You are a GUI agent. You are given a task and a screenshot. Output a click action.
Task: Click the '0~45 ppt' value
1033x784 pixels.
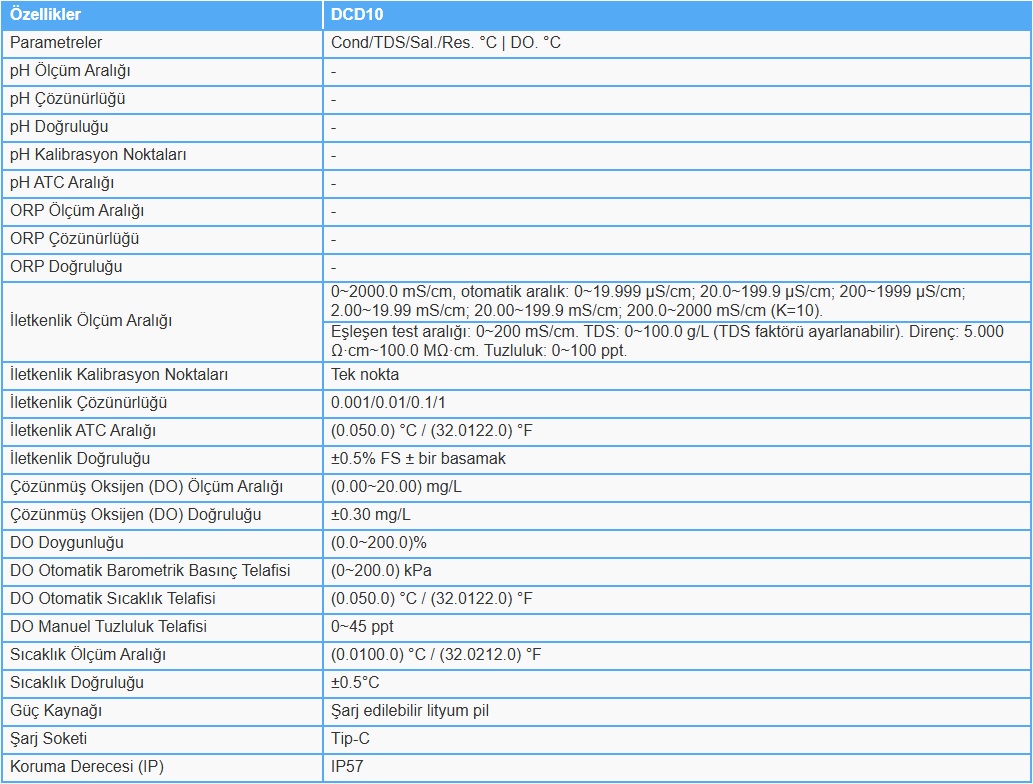click(x=362, y=627)
